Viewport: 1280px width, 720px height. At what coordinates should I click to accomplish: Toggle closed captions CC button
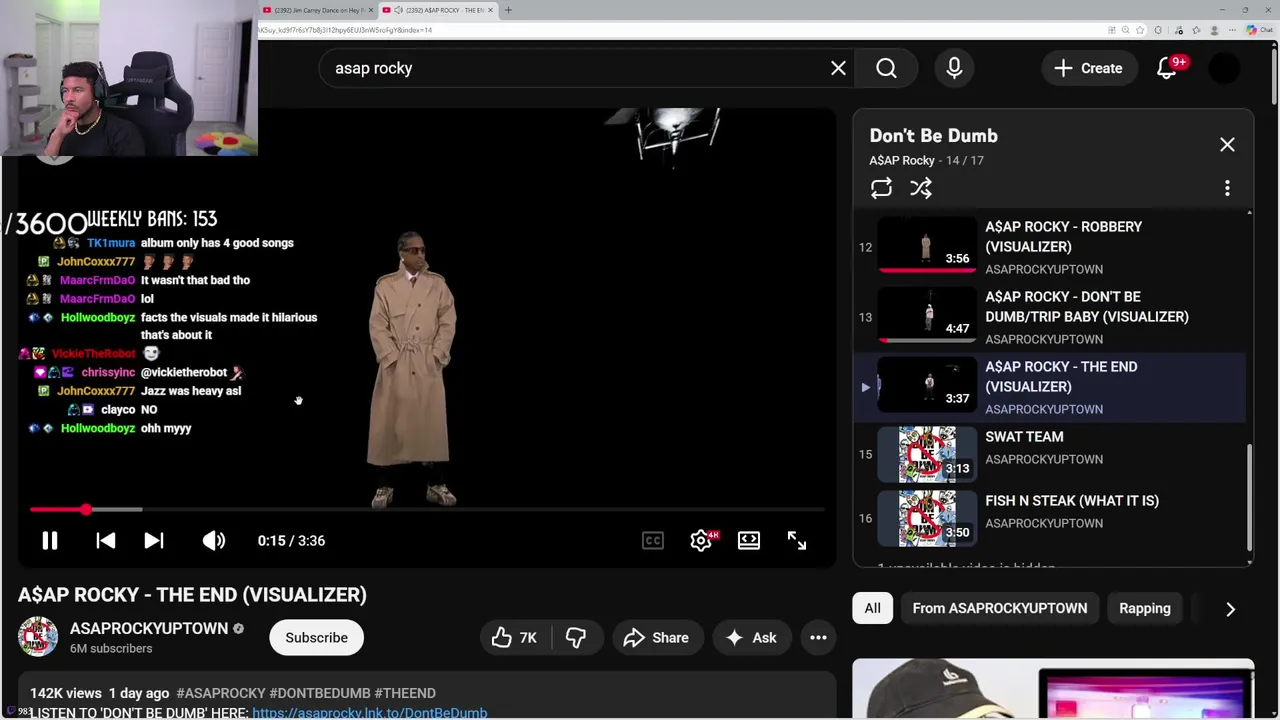(653, 541)
